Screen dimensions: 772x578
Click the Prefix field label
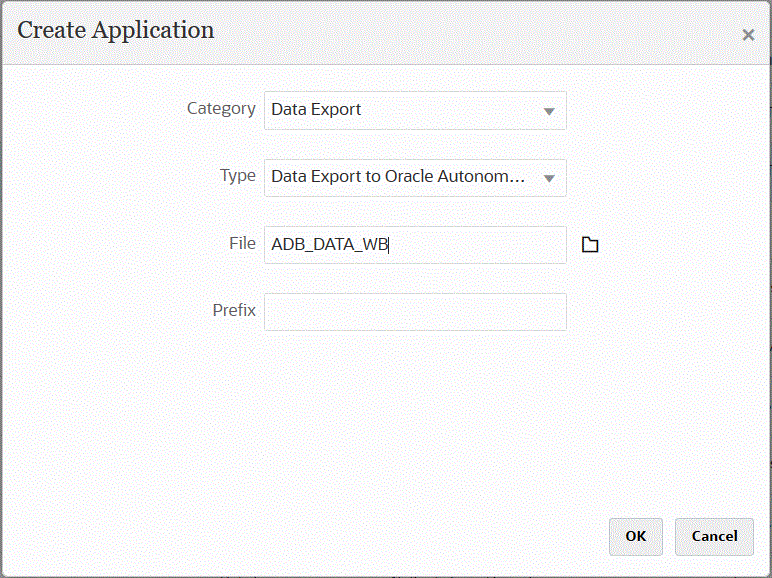point(234,310)
